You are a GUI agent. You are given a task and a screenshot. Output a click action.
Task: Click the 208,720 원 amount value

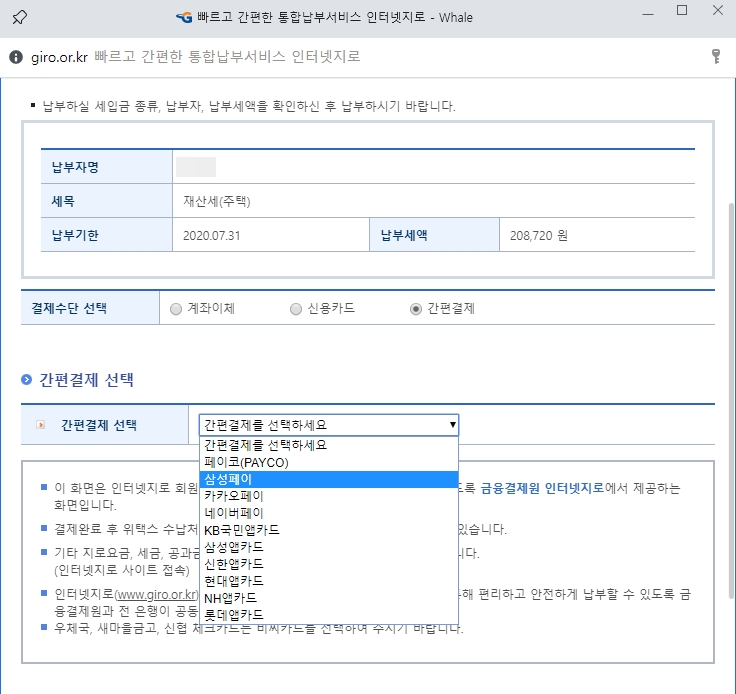point(597,235)
